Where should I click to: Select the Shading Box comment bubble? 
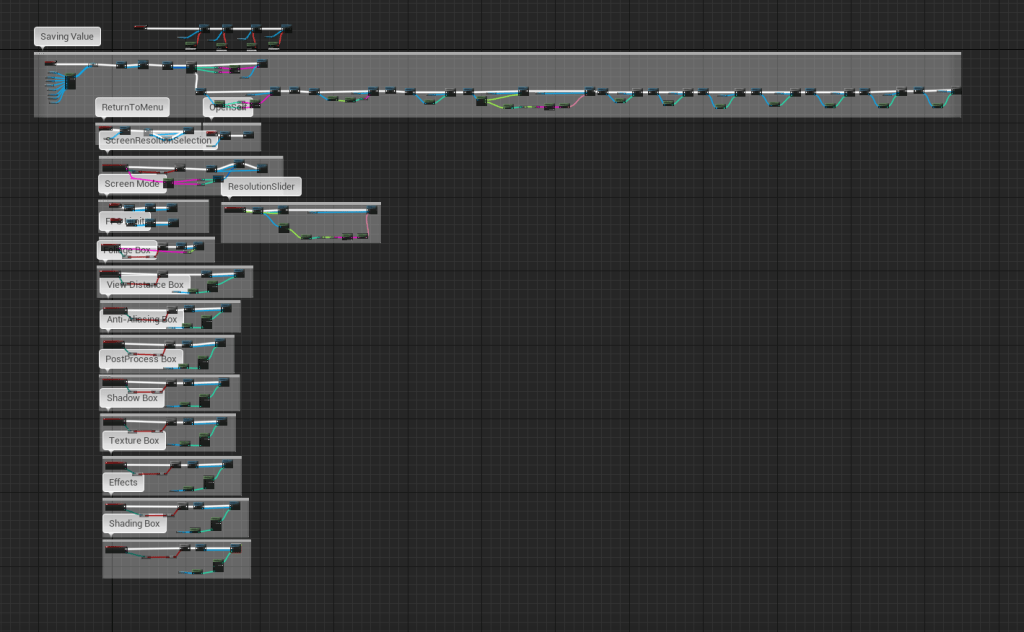point(134,523)
